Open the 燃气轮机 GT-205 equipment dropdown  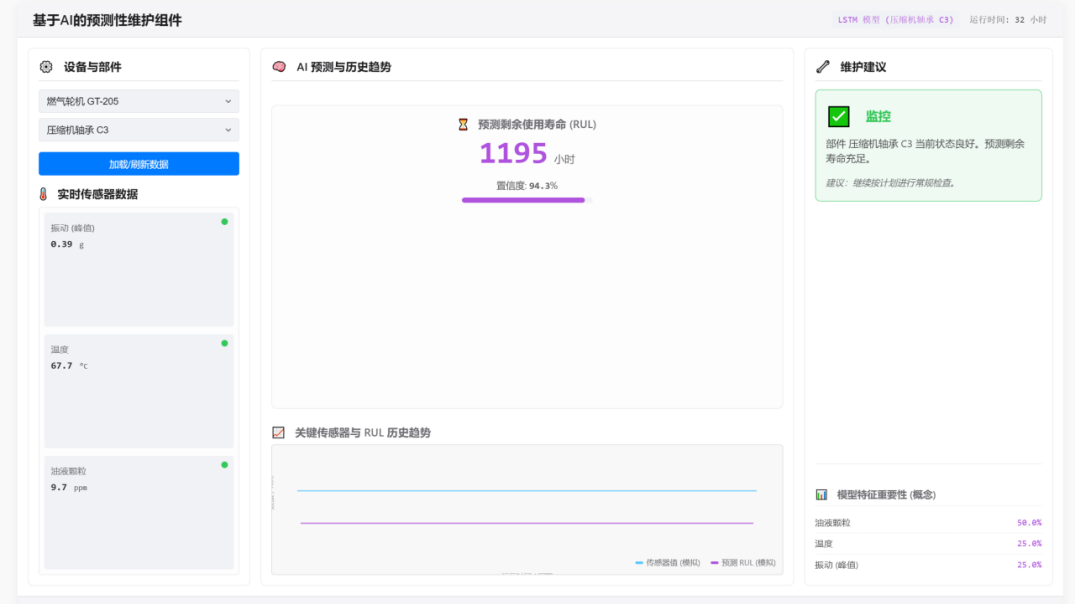[138, 101]
